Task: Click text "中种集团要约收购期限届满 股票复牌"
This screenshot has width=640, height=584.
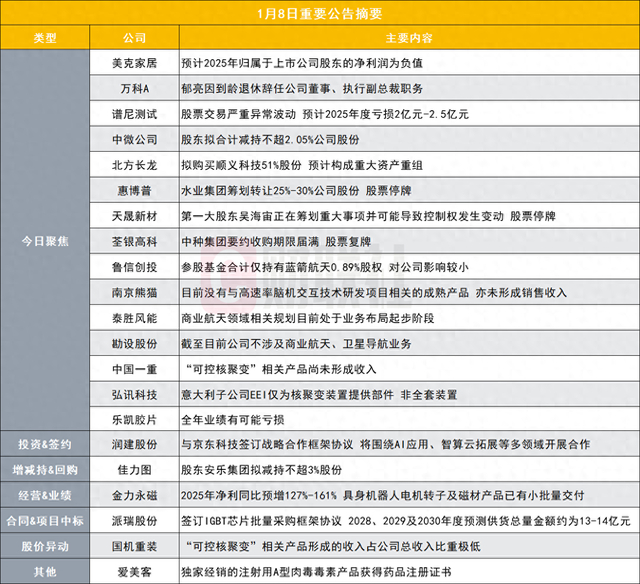Action: click(276, 242)
